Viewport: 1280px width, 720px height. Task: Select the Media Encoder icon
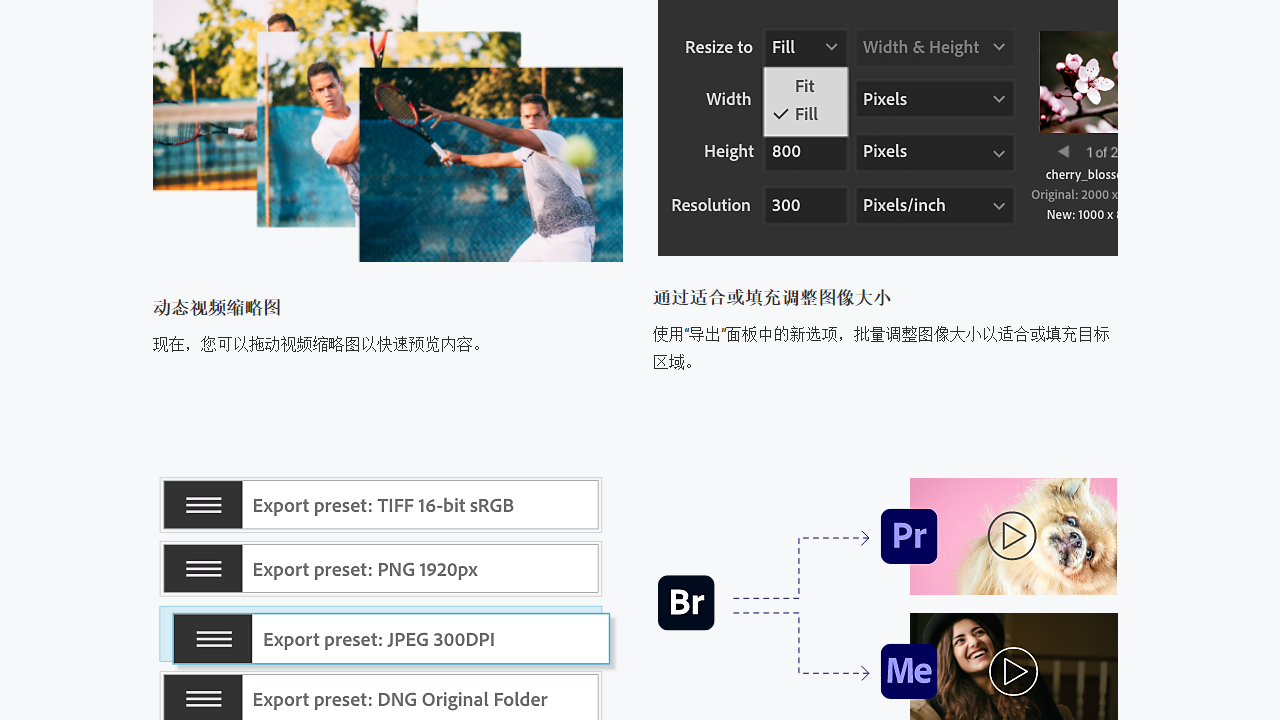pyautogui.click(x=908, y=671)
